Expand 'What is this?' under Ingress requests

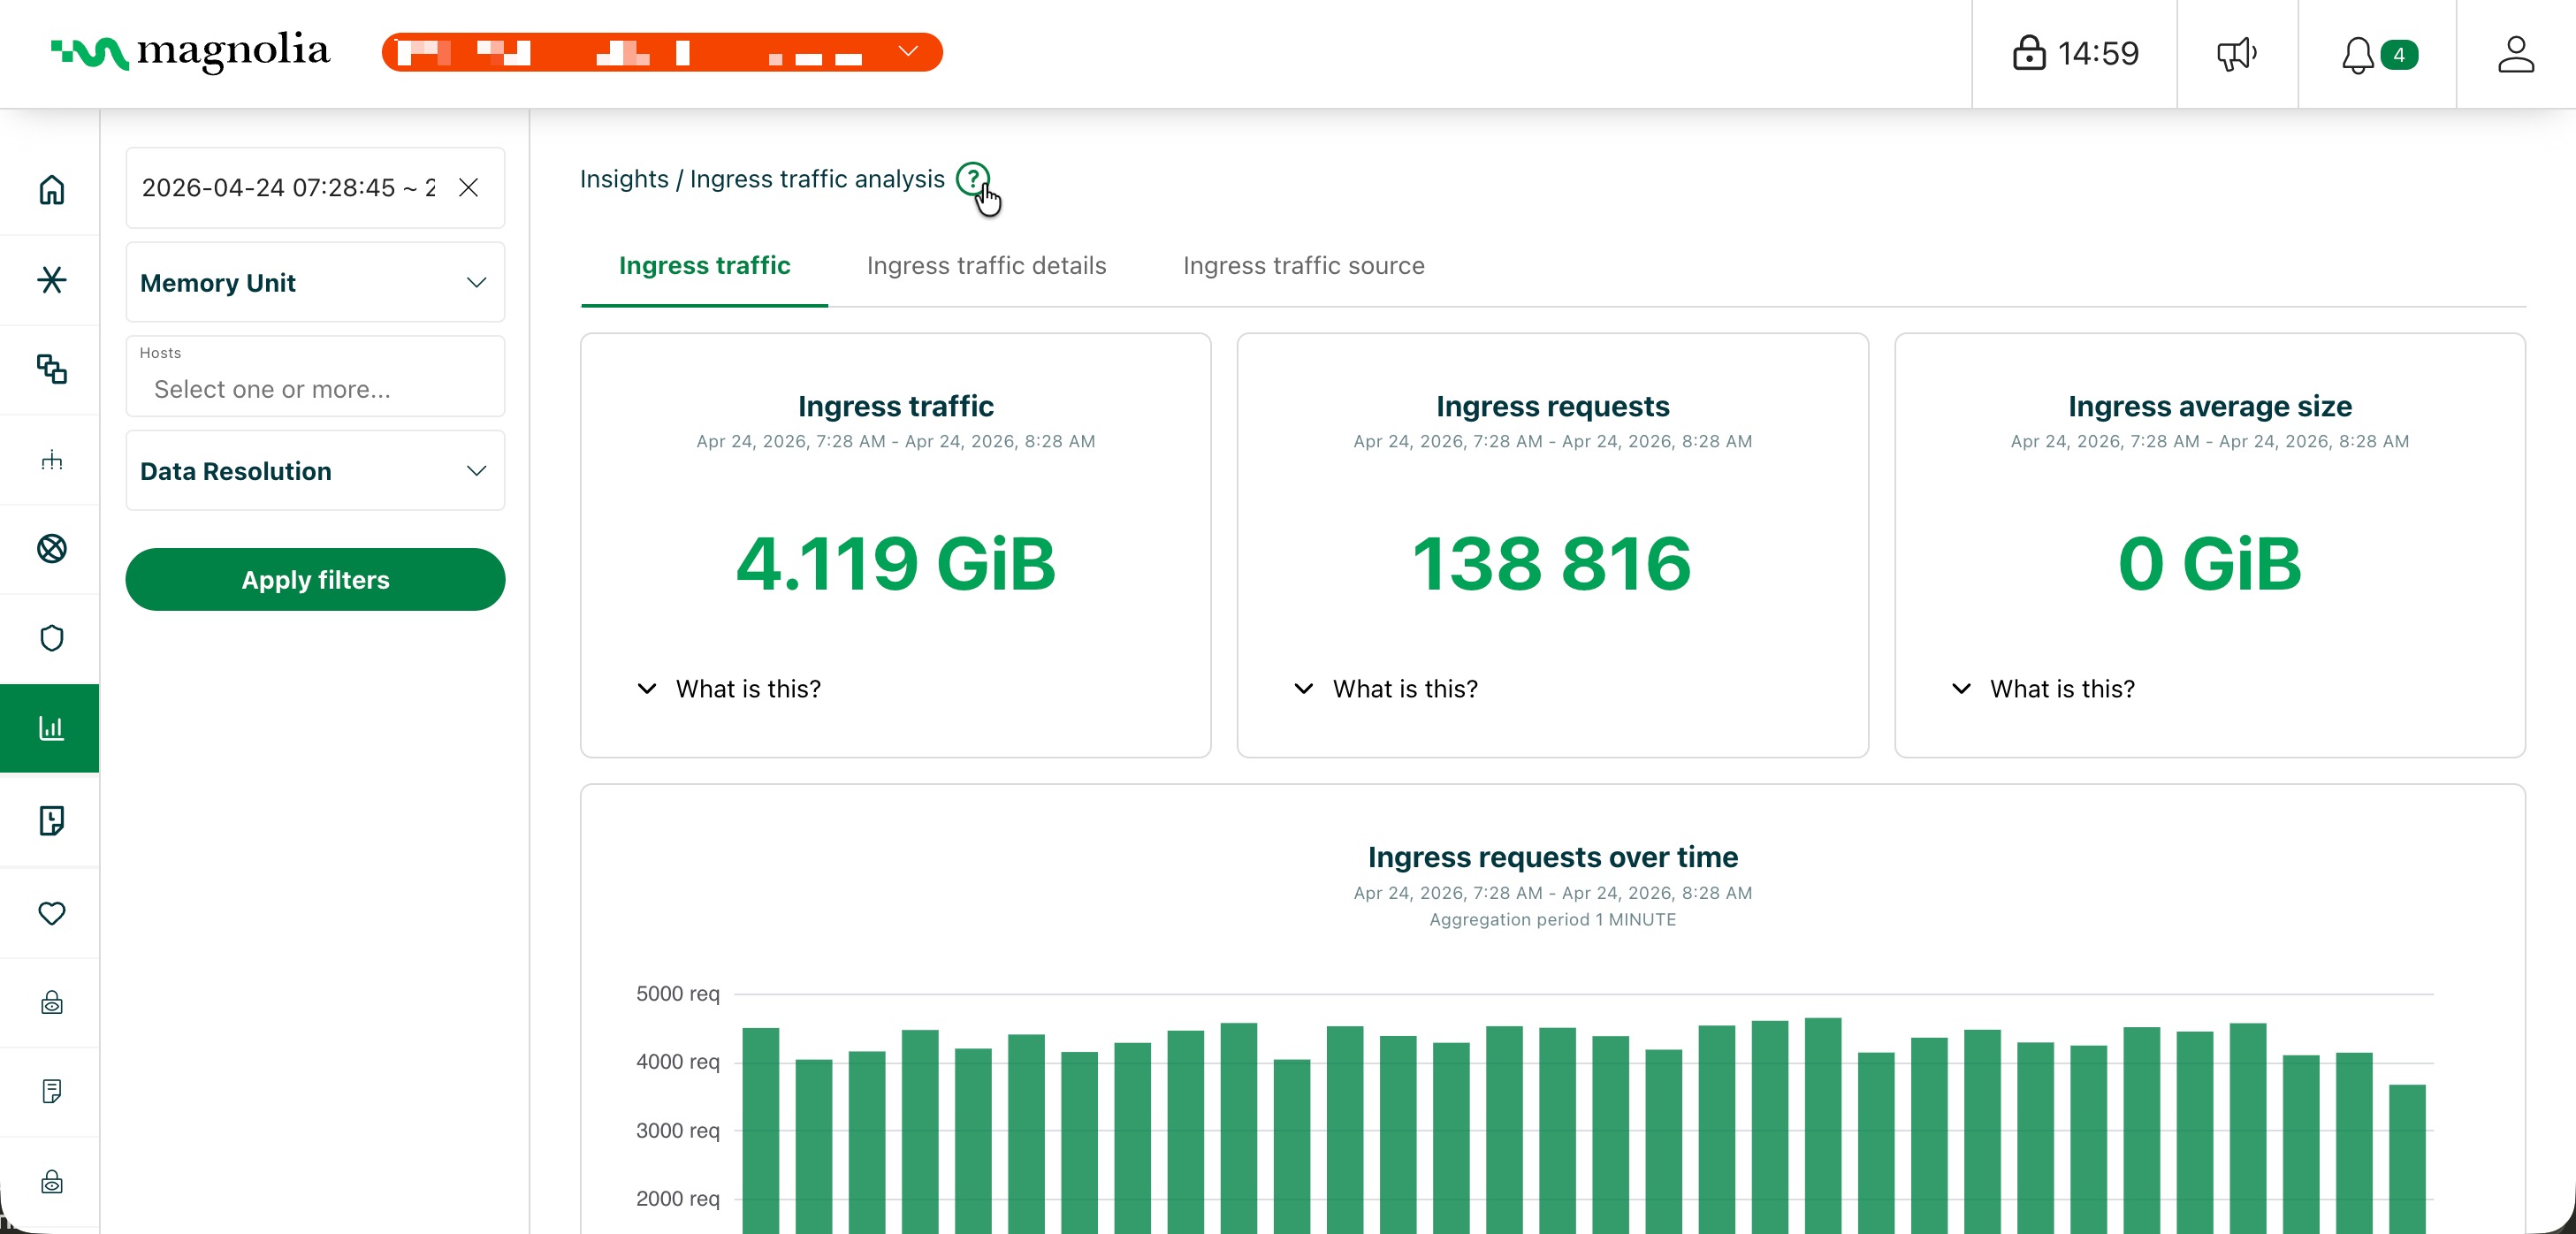click(1386, 688)
